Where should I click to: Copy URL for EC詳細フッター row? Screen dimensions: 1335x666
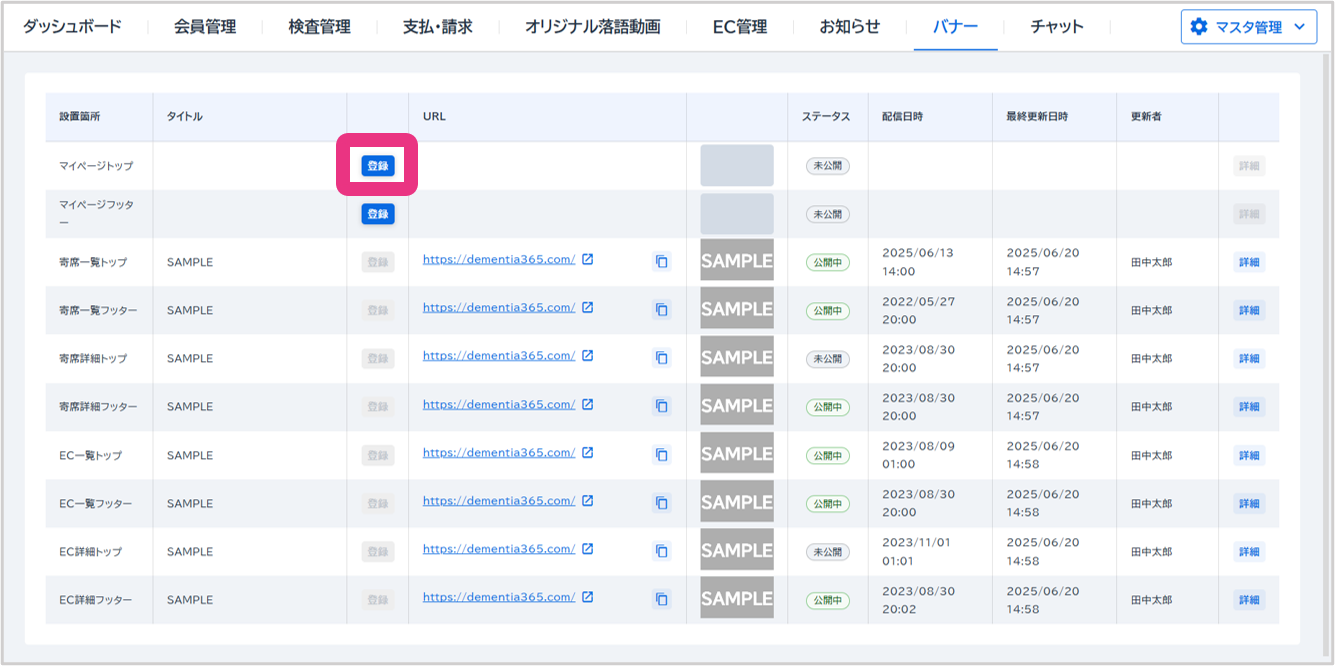[x=661, y=599]
